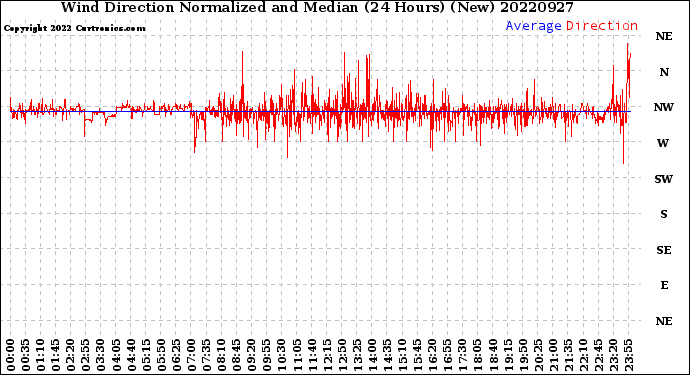Click the Copyright 2022 Cartronics.com text
Image resolution: width=690 pixels, height=375 pixels.
(x=74, y=28)
